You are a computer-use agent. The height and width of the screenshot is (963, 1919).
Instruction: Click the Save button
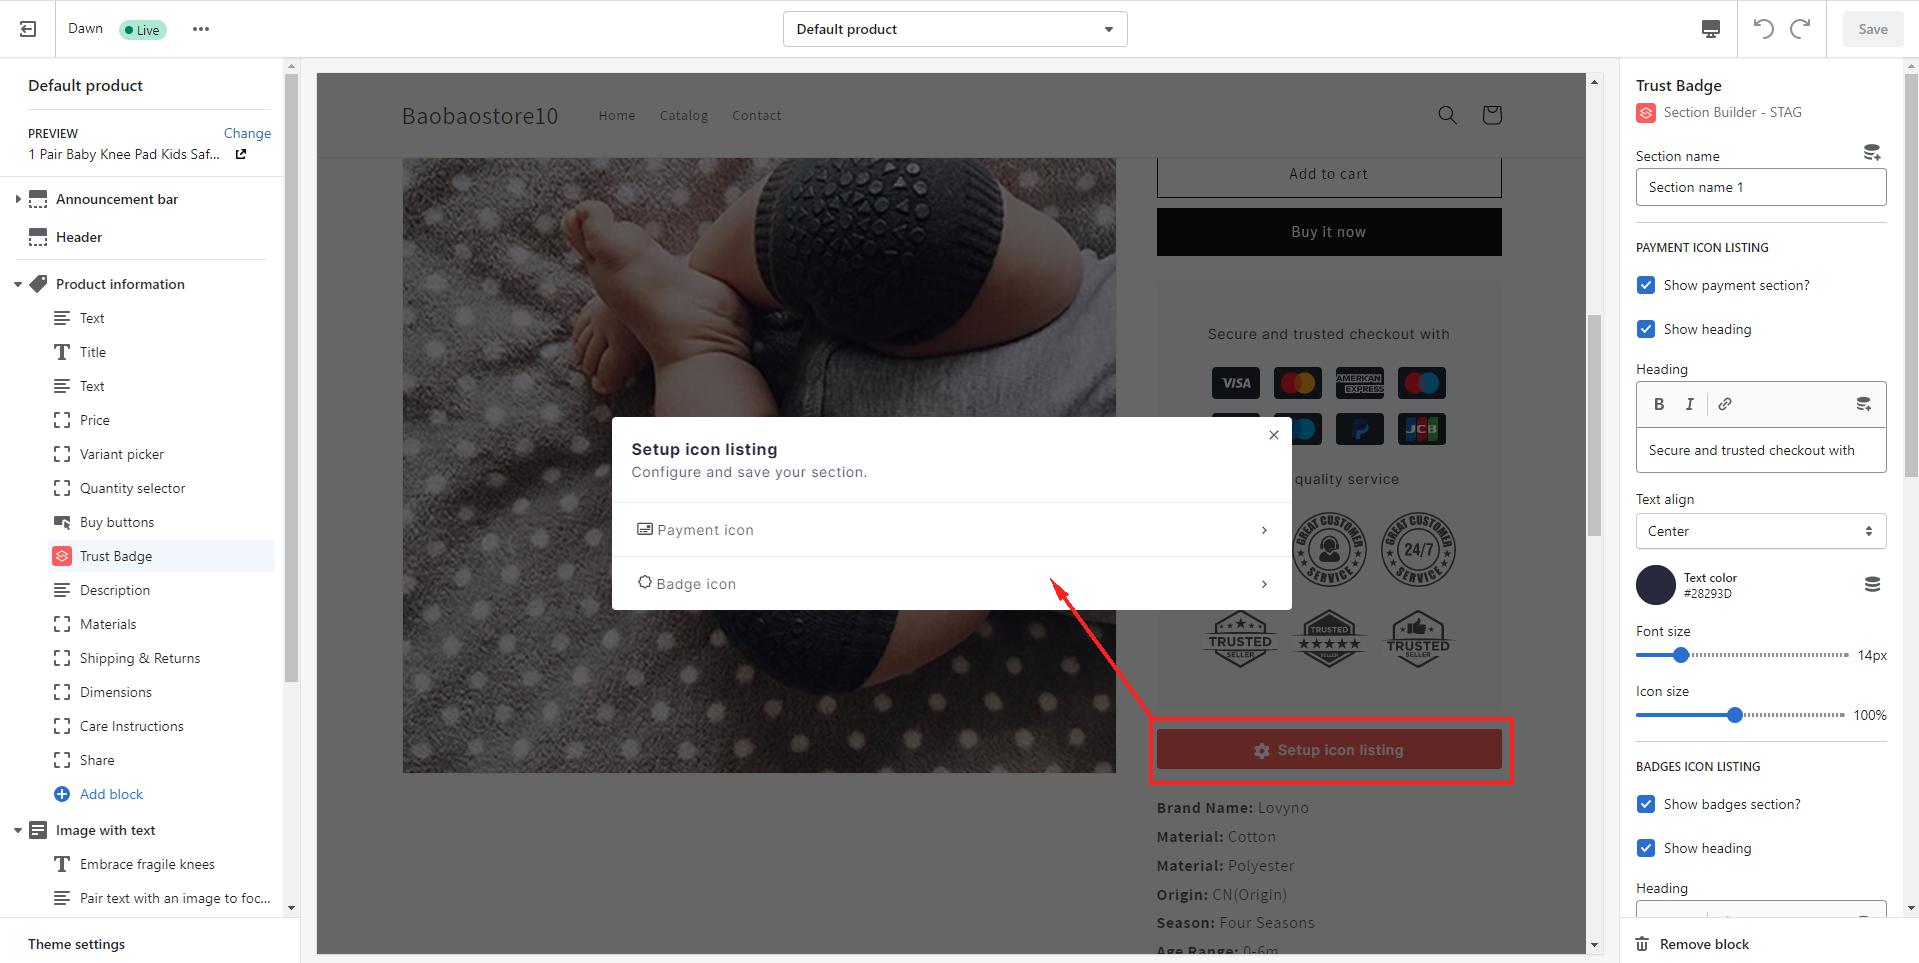[1873, 29]
